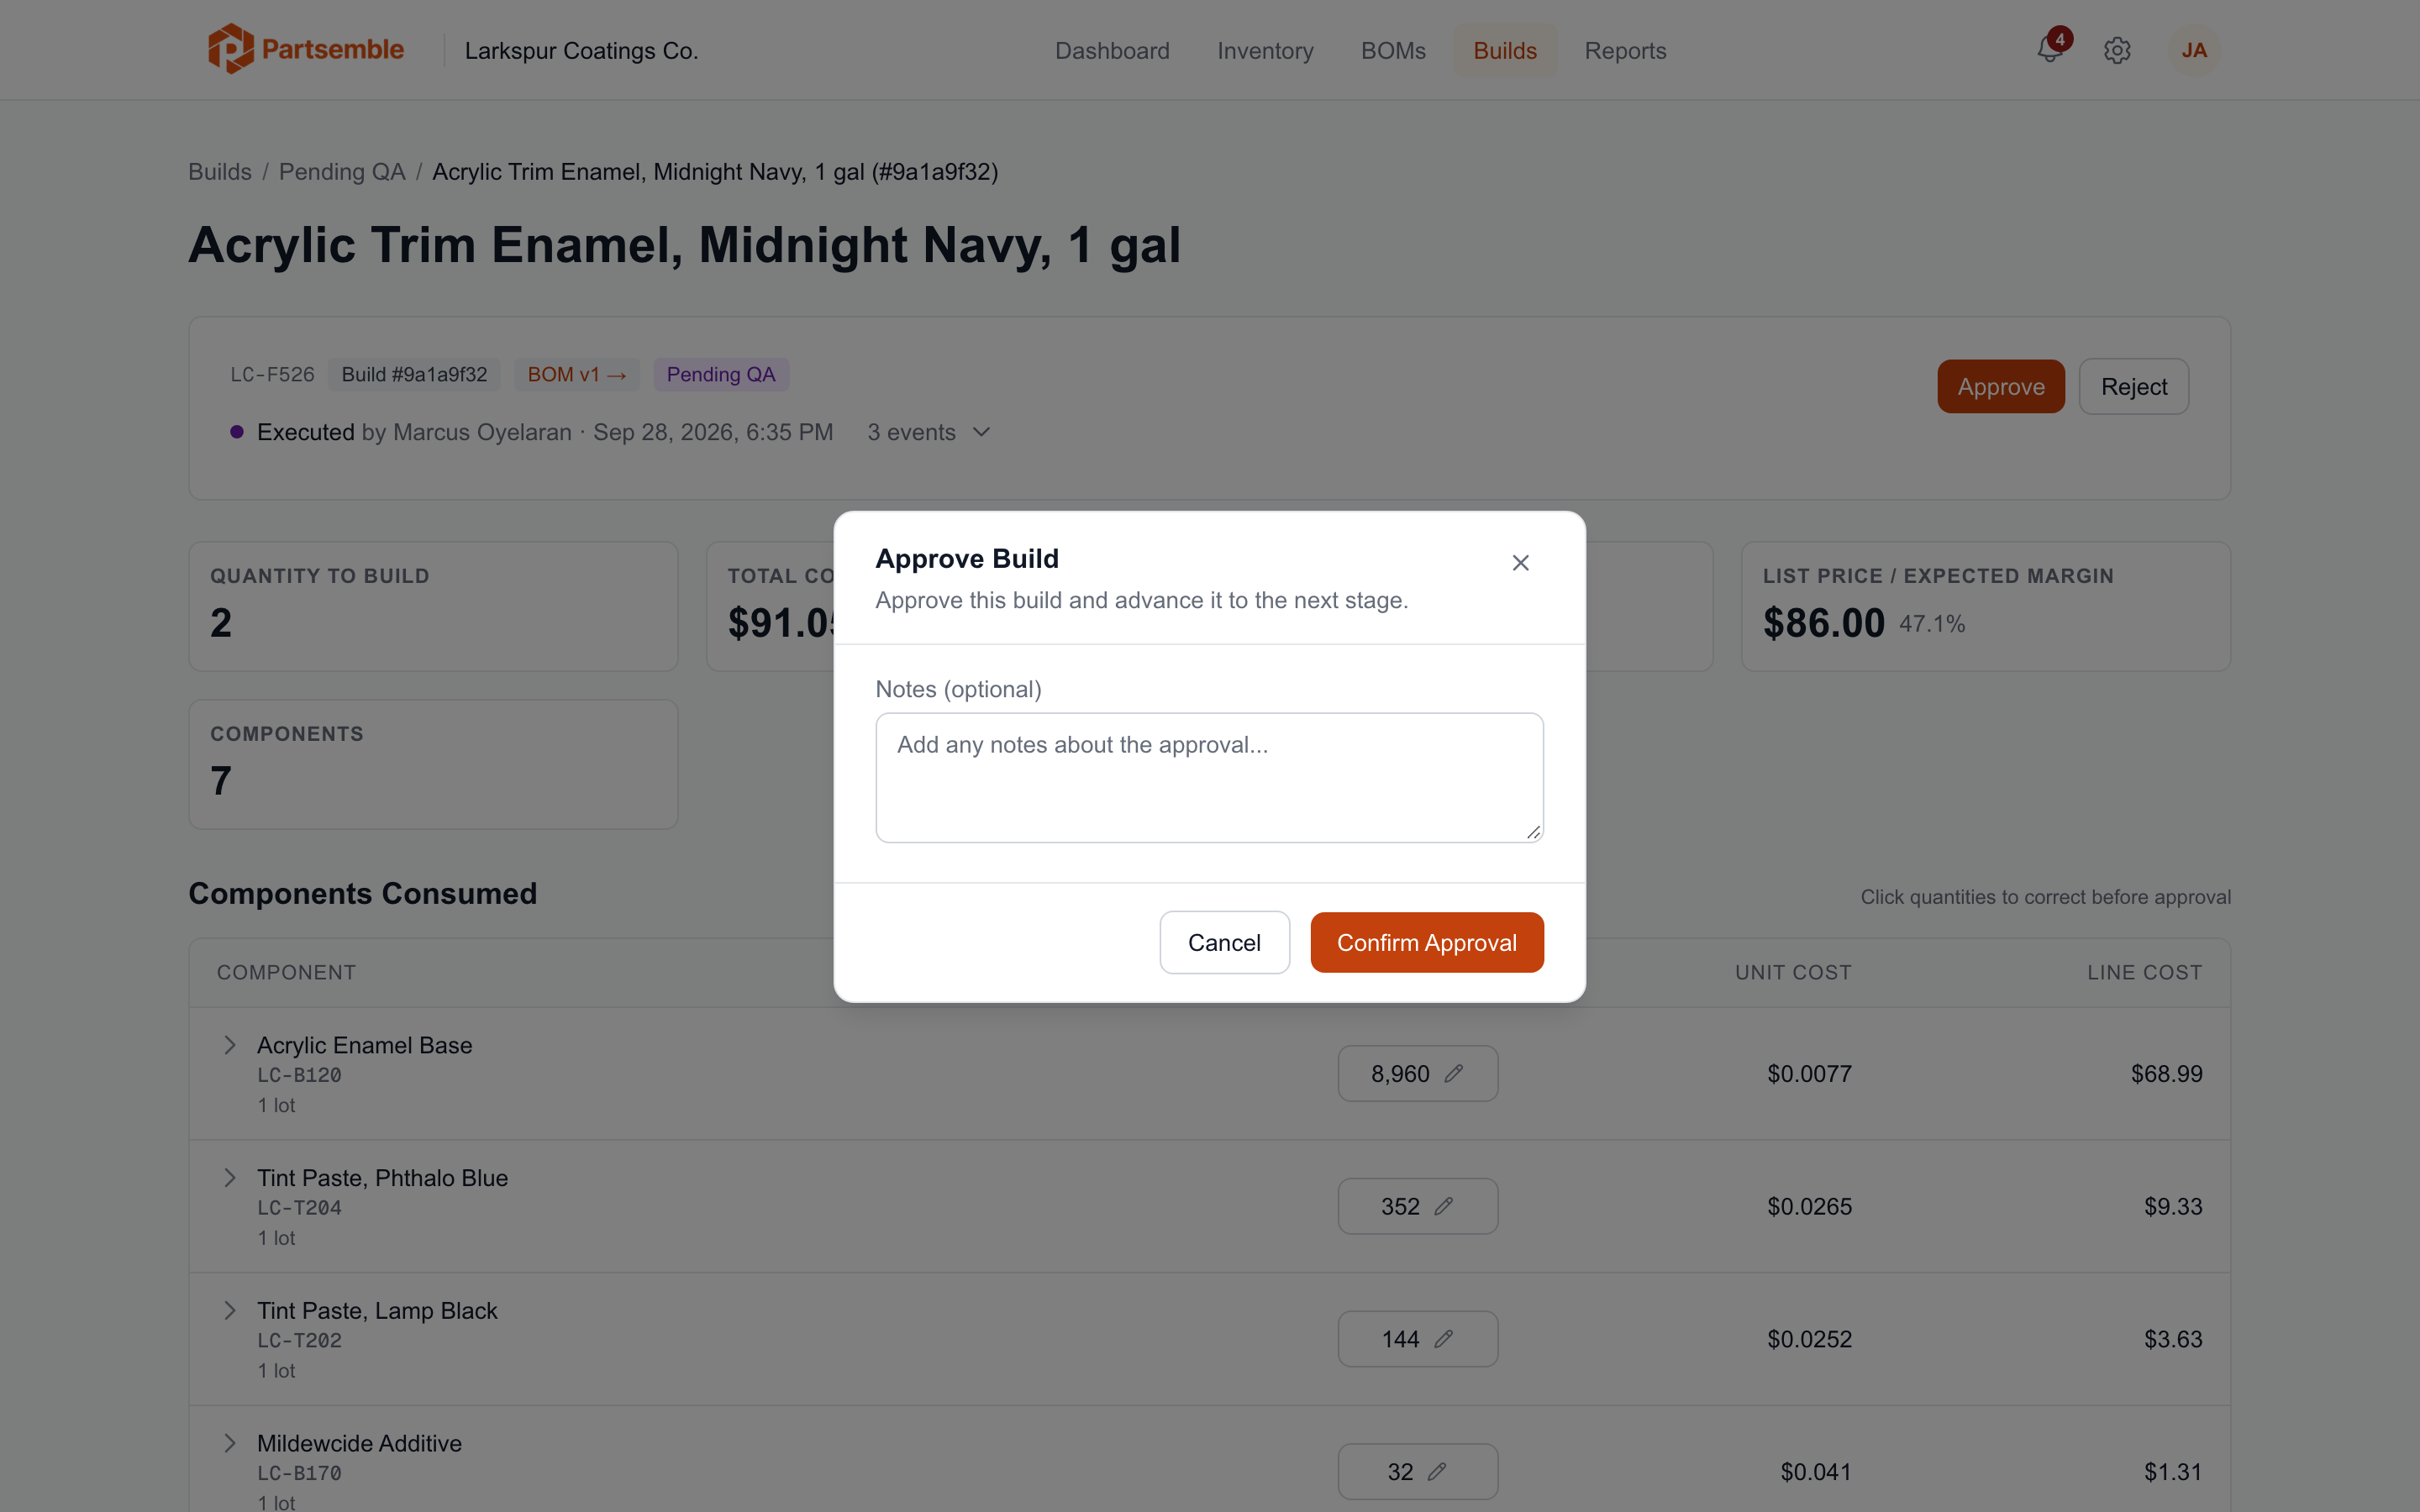Click the 47.1% expected margin value
This screenshot has width=2420, height=1512.
click(1932, 624)
